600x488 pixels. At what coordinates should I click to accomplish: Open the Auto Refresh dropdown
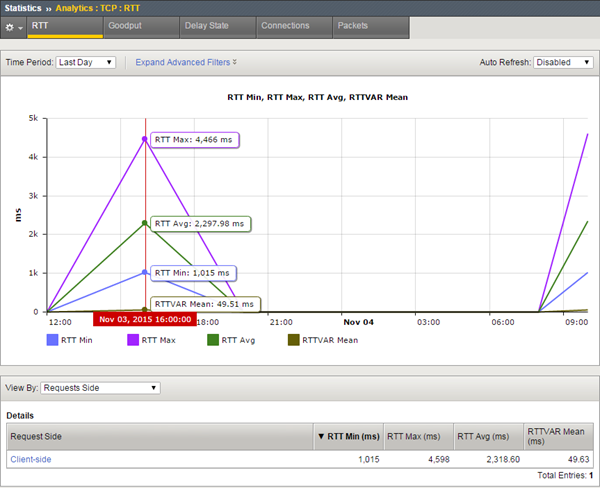565,62
